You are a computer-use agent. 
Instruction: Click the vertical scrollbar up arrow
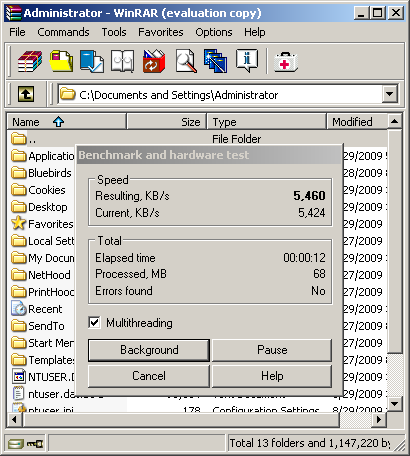(394, 121)
